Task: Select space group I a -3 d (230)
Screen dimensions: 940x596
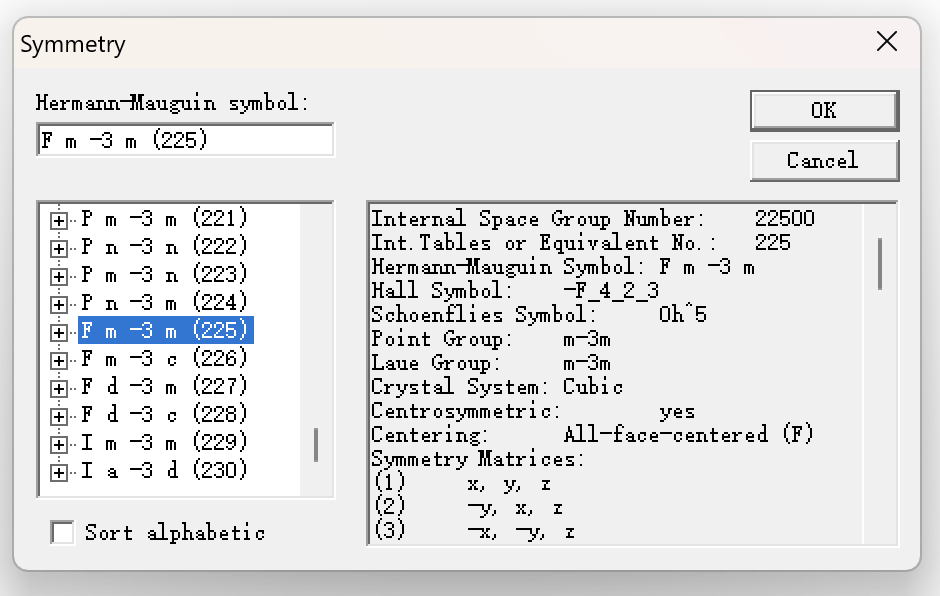Action: click(164, 470)
